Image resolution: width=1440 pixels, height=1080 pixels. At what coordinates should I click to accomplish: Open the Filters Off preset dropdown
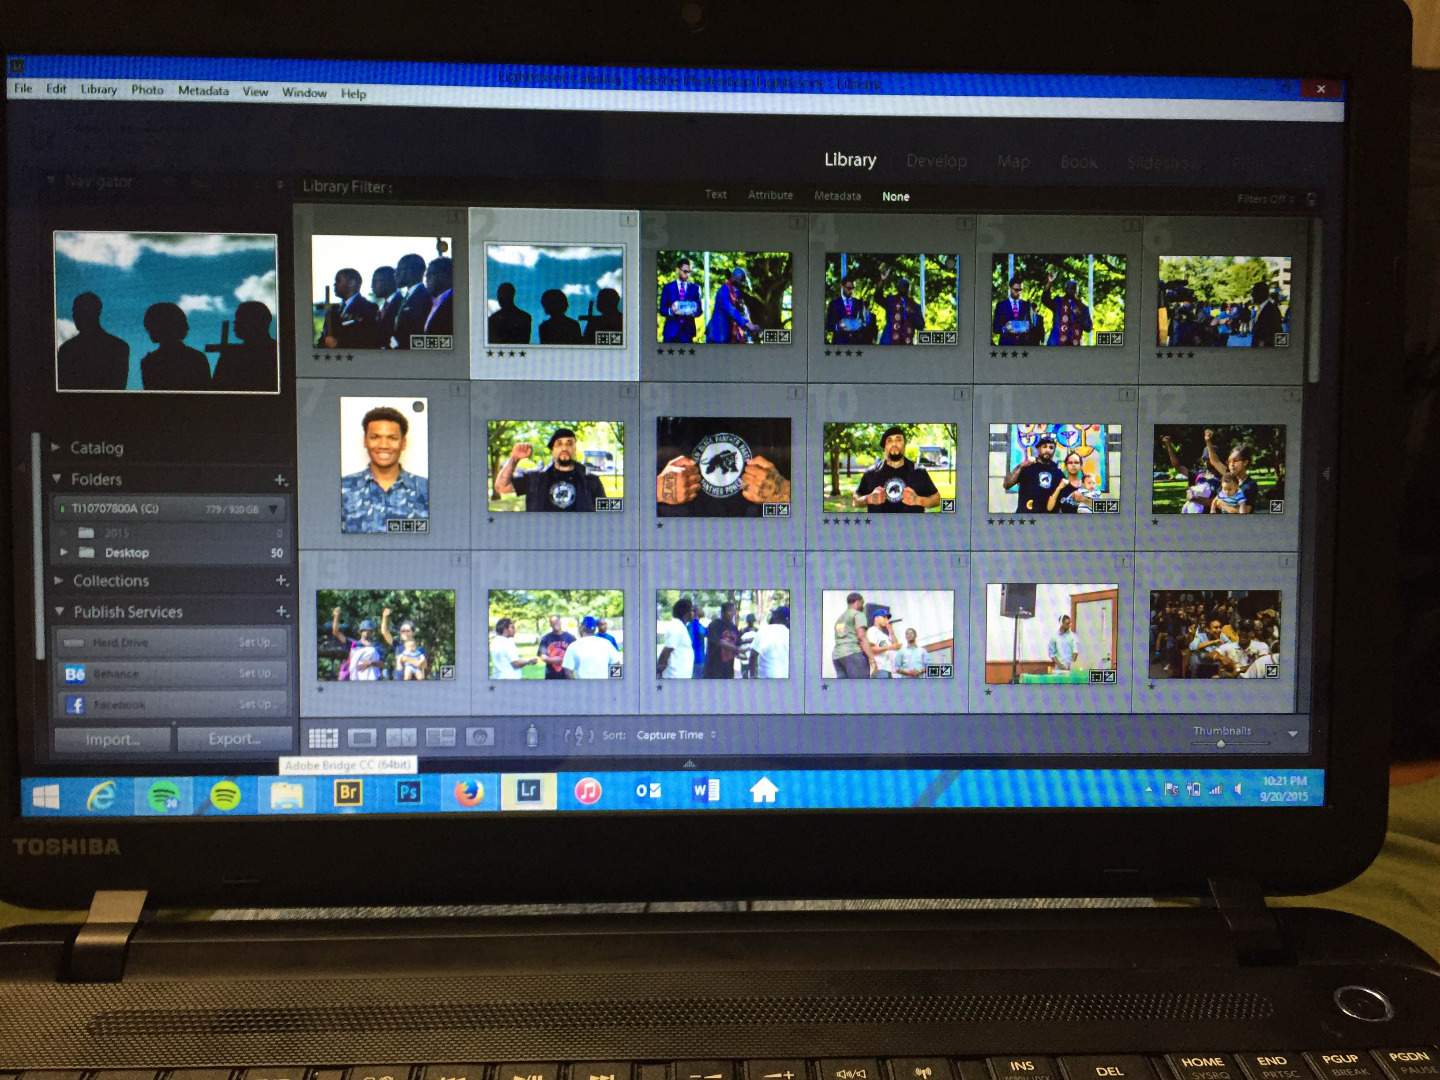pyautogui.click(x=1266, y=199)
